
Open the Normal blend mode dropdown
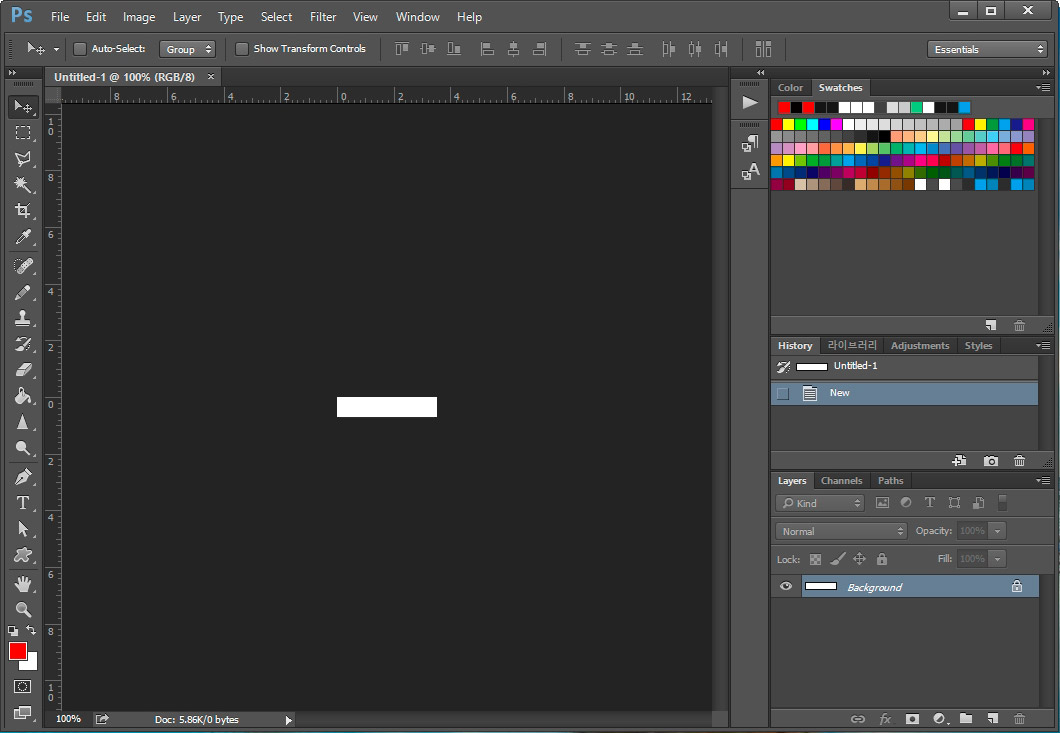[x=841, y=531]
